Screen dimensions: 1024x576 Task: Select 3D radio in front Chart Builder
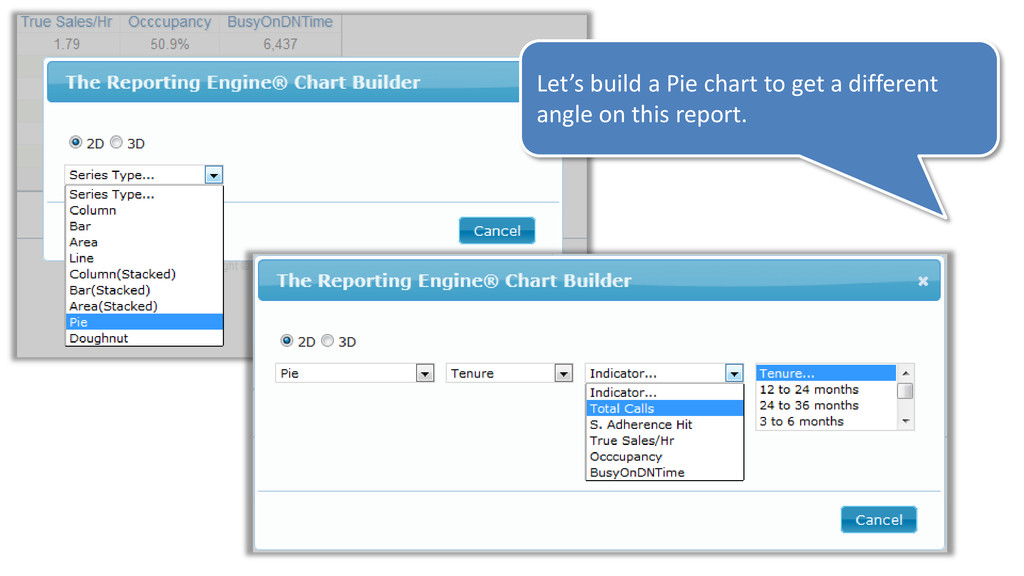327,340
